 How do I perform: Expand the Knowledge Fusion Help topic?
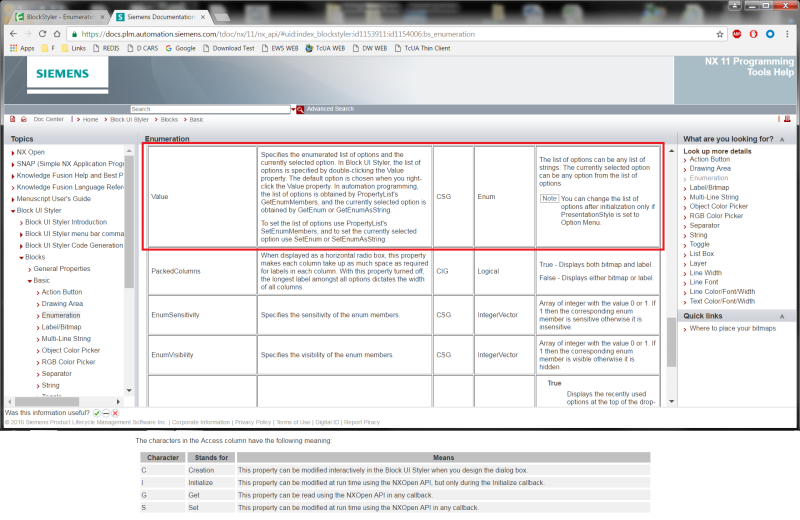click(13, 176)
